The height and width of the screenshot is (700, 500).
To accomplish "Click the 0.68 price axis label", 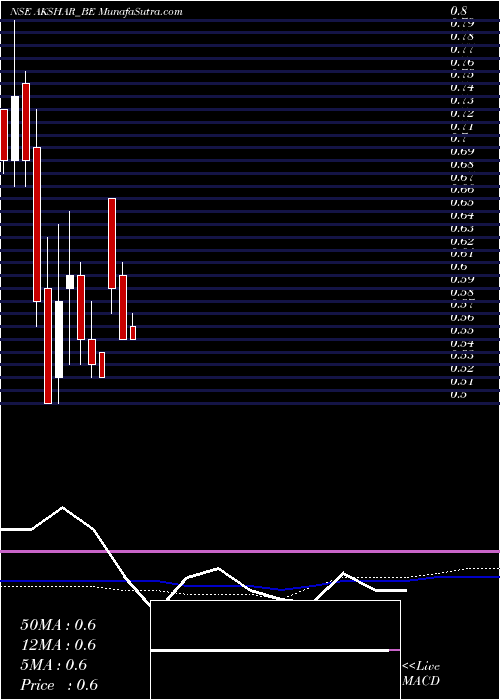I will (462, 164).
